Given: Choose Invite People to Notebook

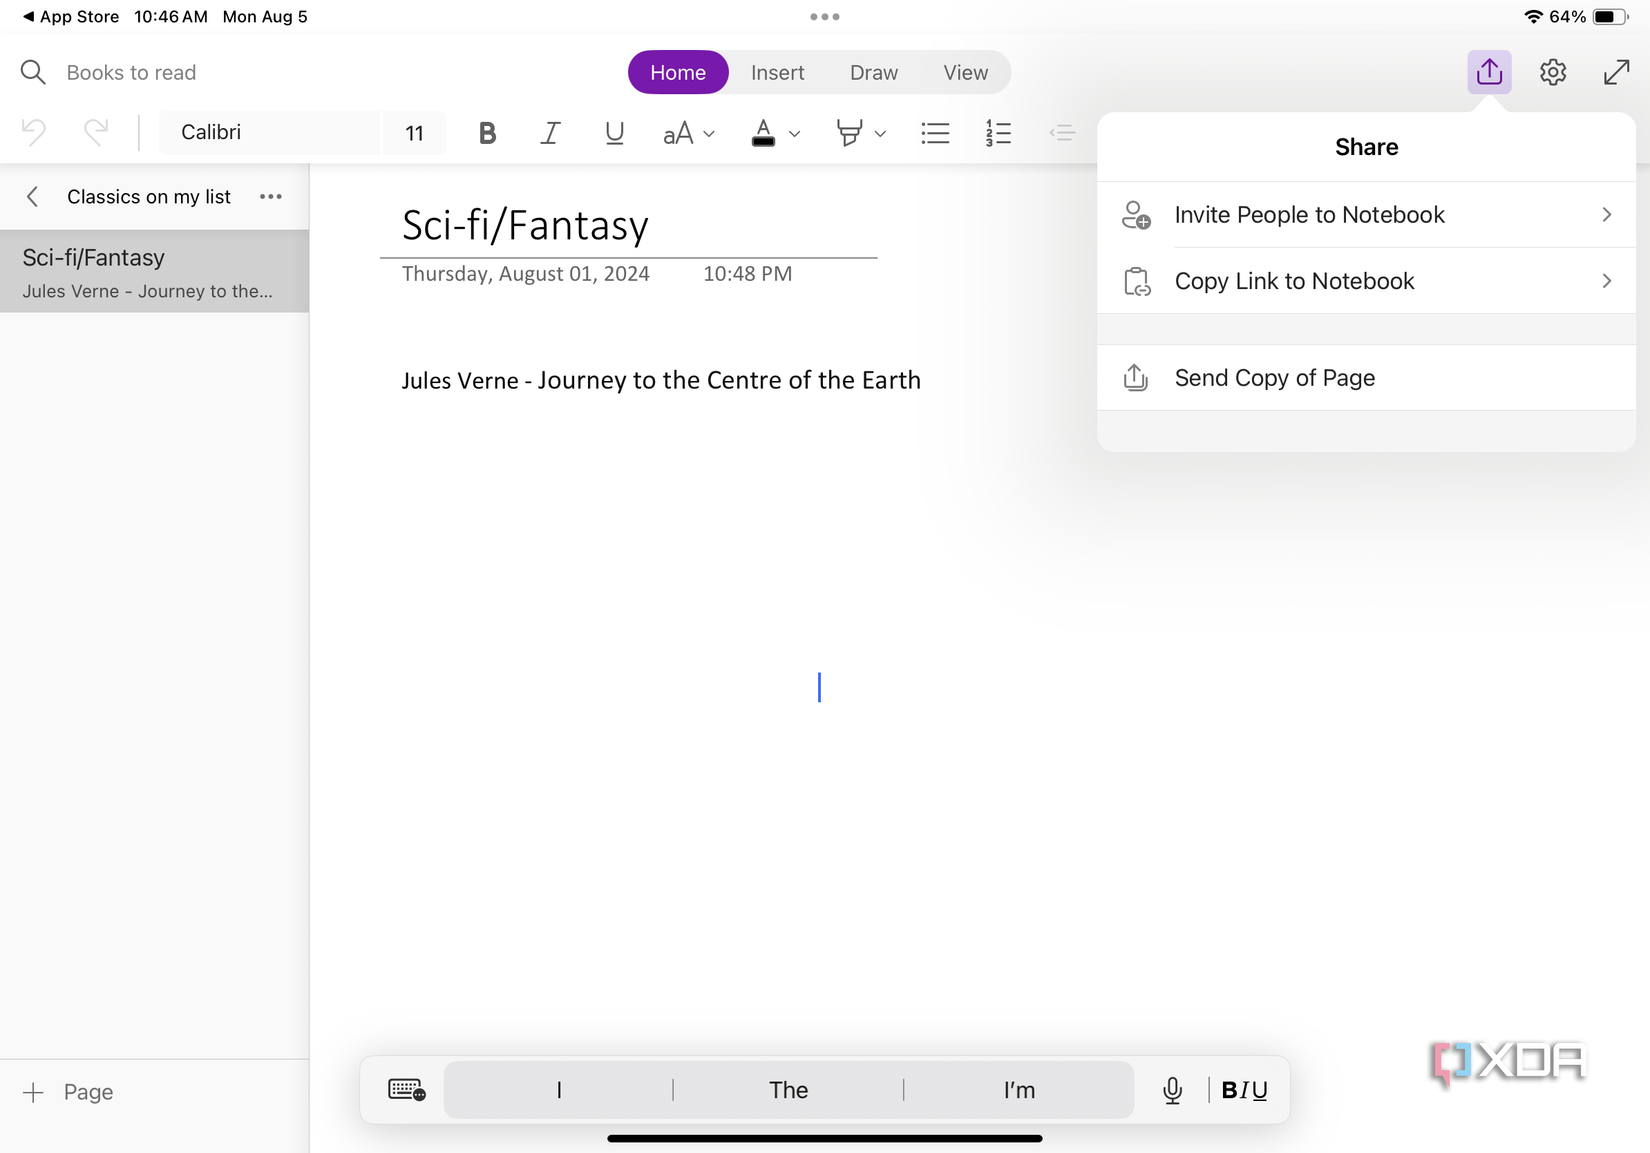Looking at the screenshot, I should 1366,215.
